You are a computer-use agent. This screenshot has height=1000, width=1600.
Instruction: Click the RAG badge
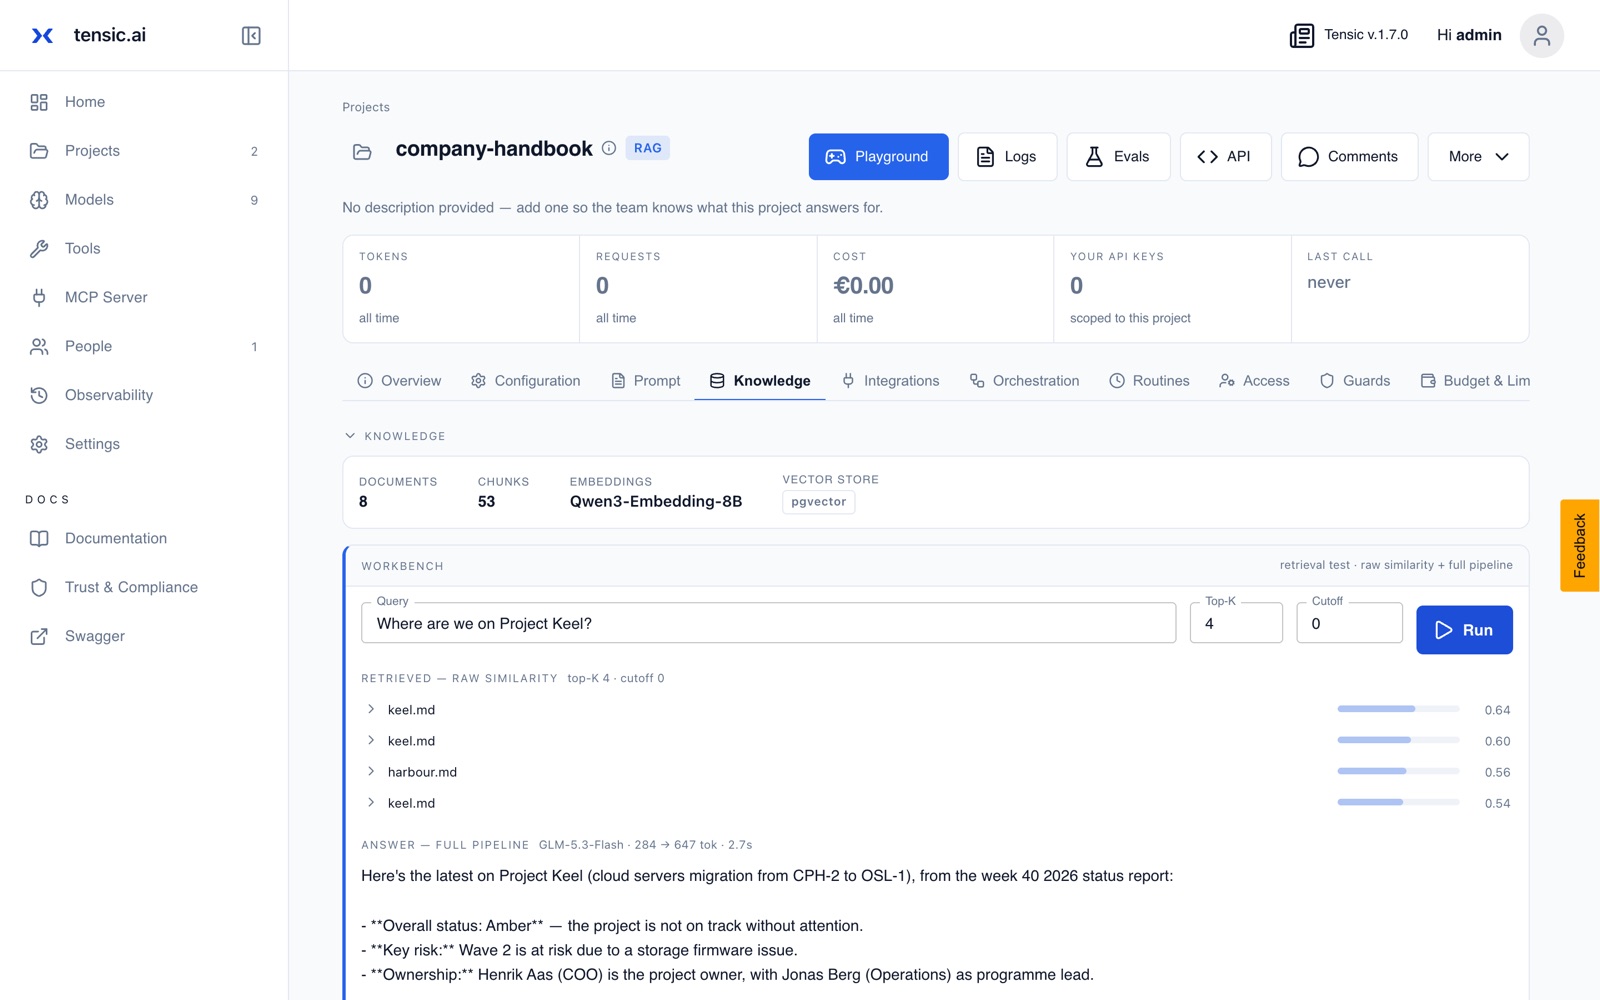click(x=647, y=148)
